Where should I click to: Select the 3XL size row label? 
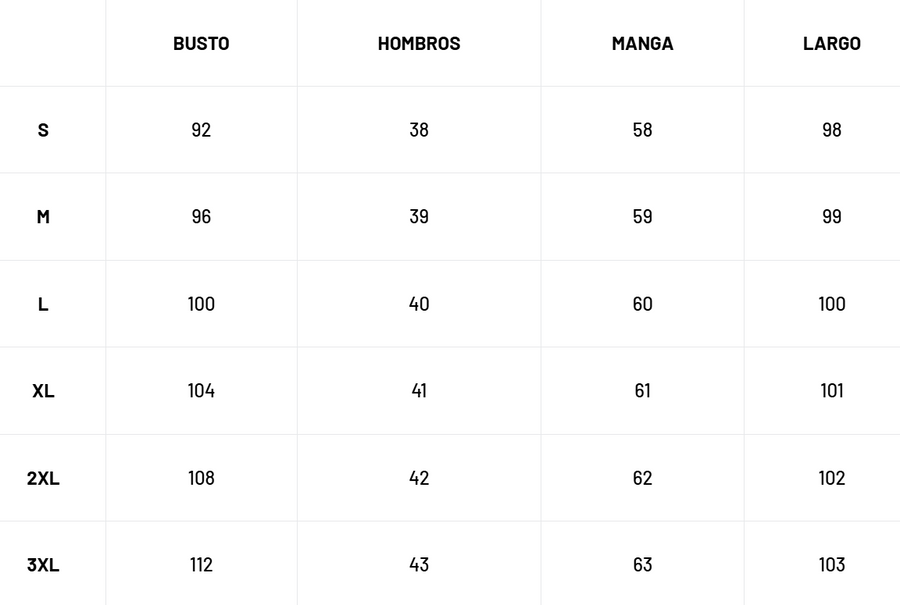43,565
